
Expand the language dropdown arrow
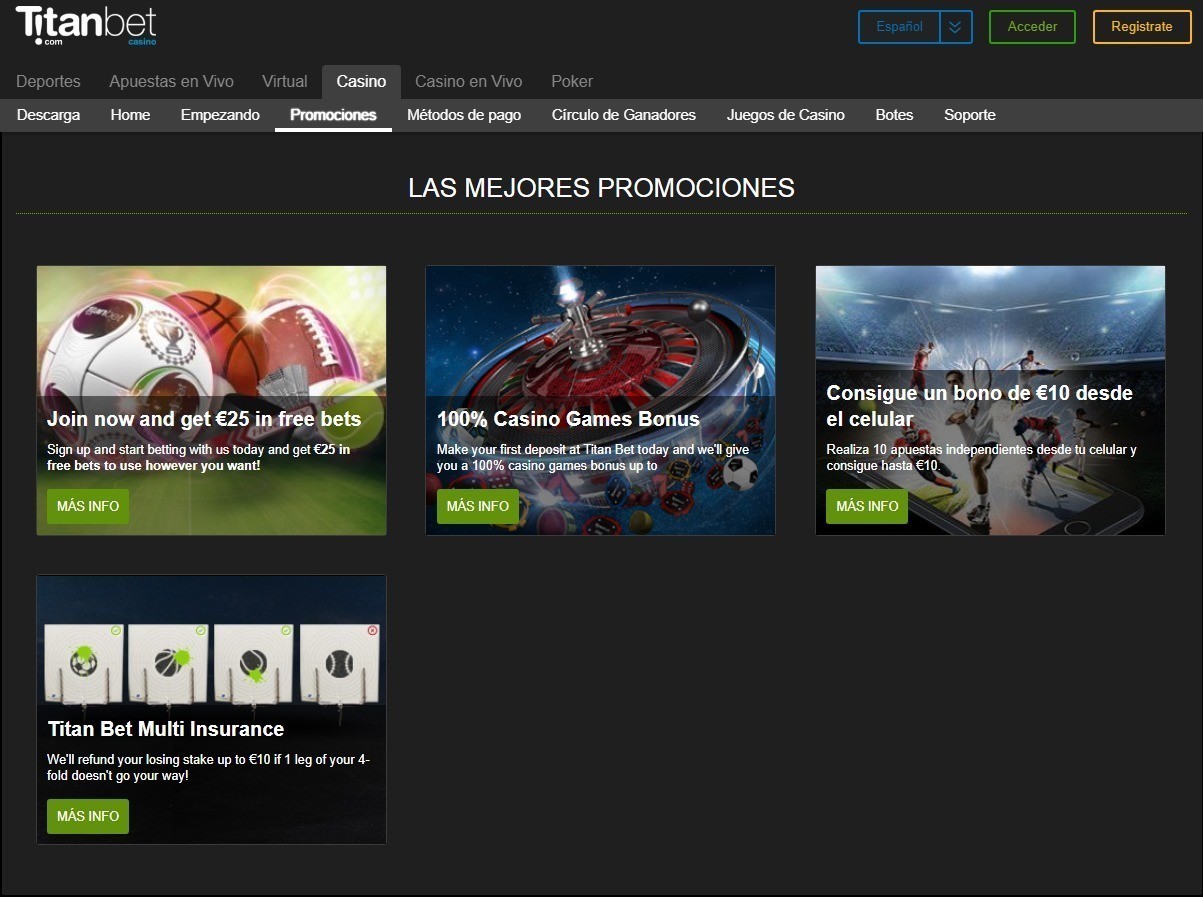click(x=956, y=27)
